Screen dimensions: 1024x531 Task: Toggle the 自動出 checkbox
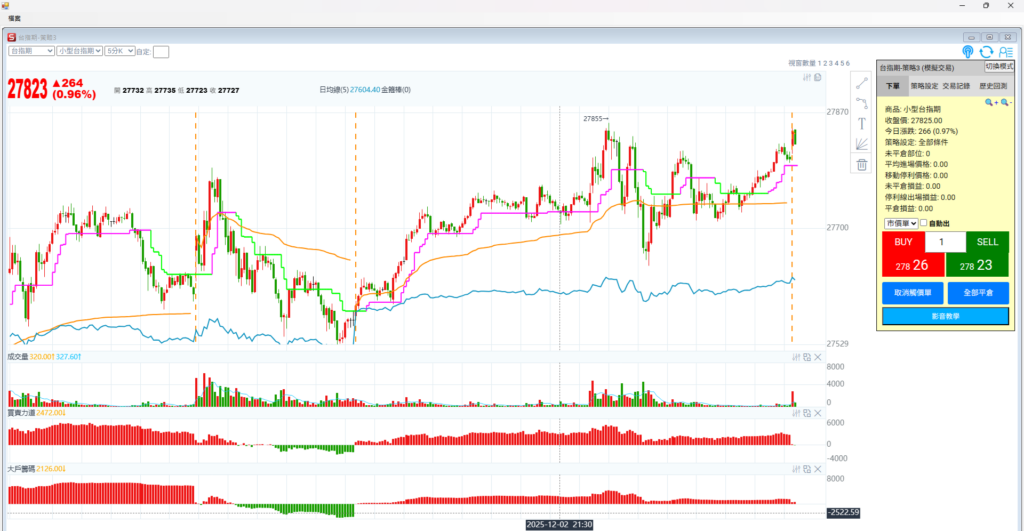pos(923,223)
